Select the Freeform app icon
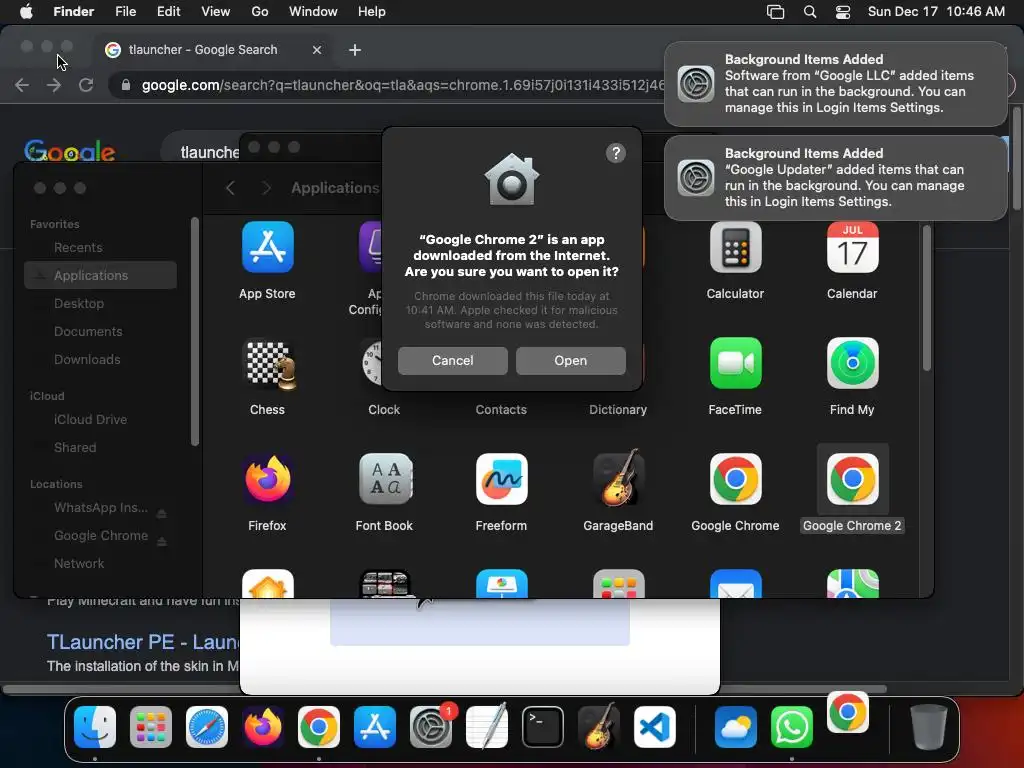 point(501,479)
